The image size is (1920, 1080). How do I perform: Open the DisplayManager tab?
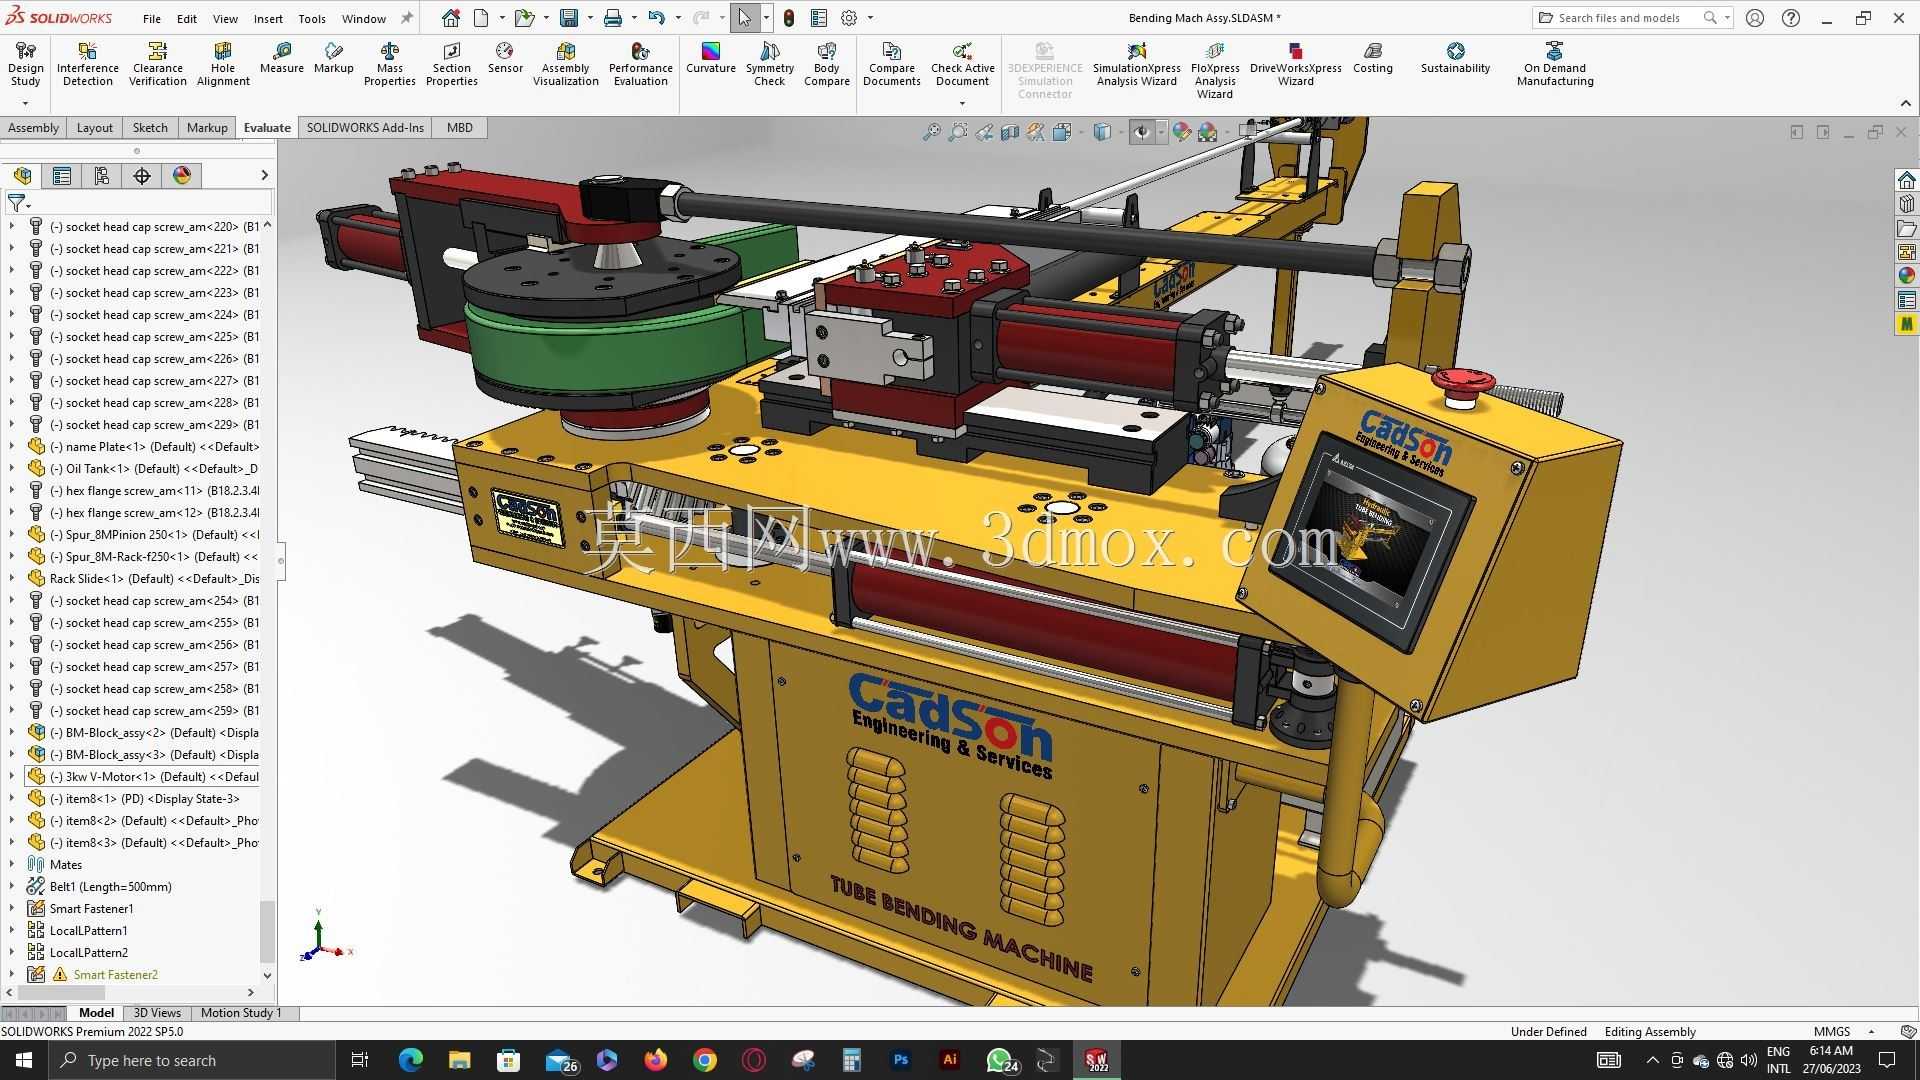182,176
